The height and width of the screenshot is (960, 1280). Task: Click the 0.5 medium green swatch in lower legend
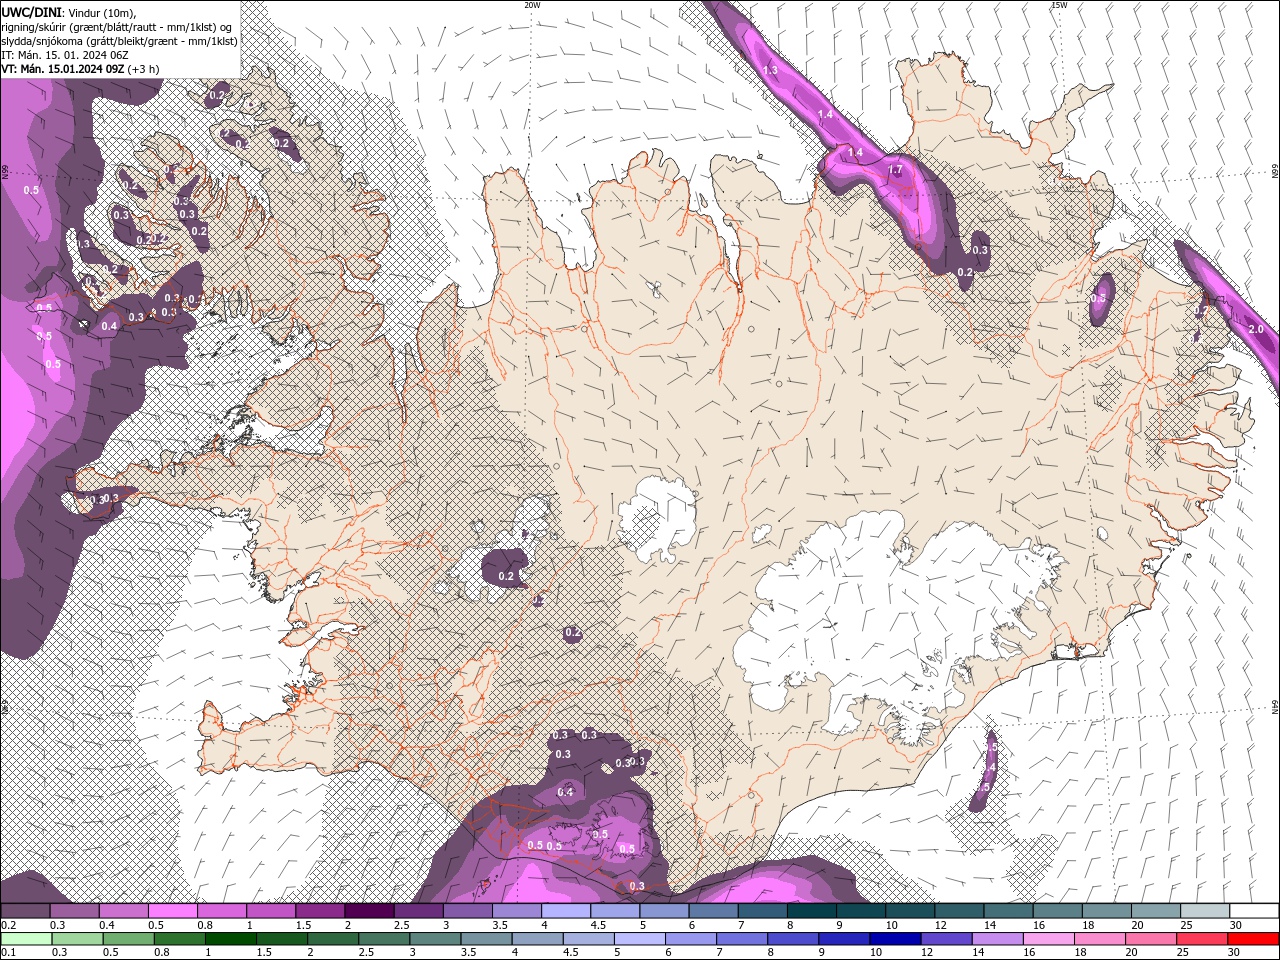128,939
